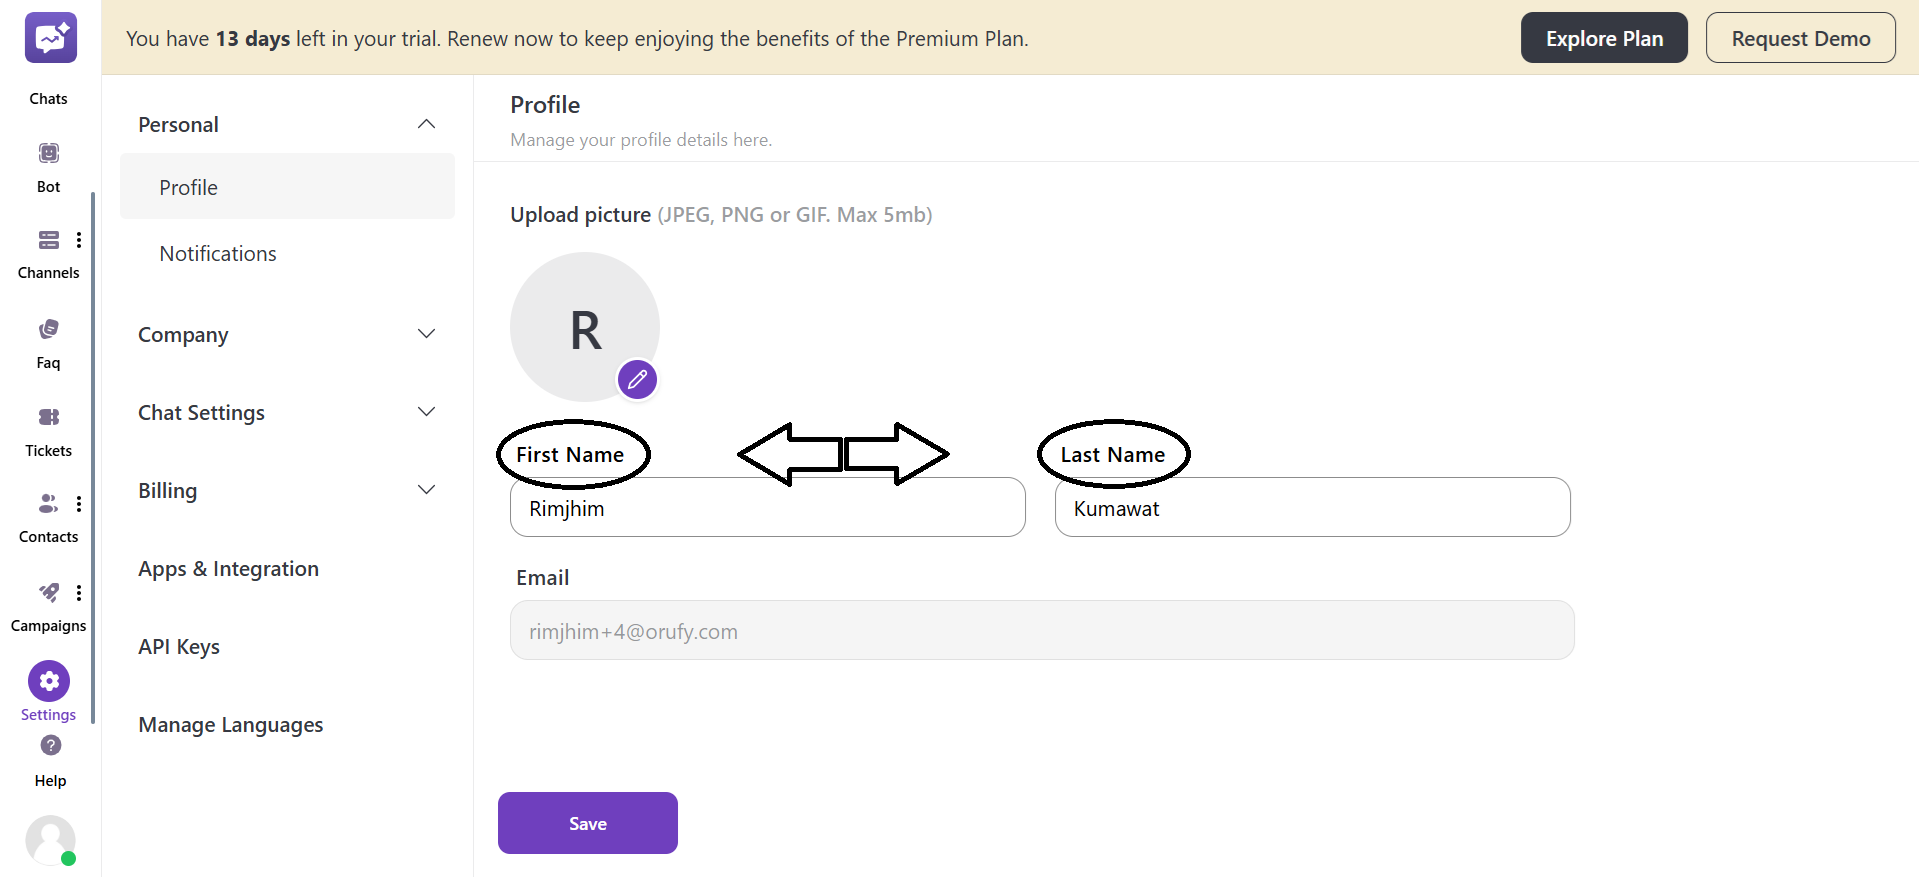The image size is (1919, 877).
Task: Open the Channels section
Action: 48,240
